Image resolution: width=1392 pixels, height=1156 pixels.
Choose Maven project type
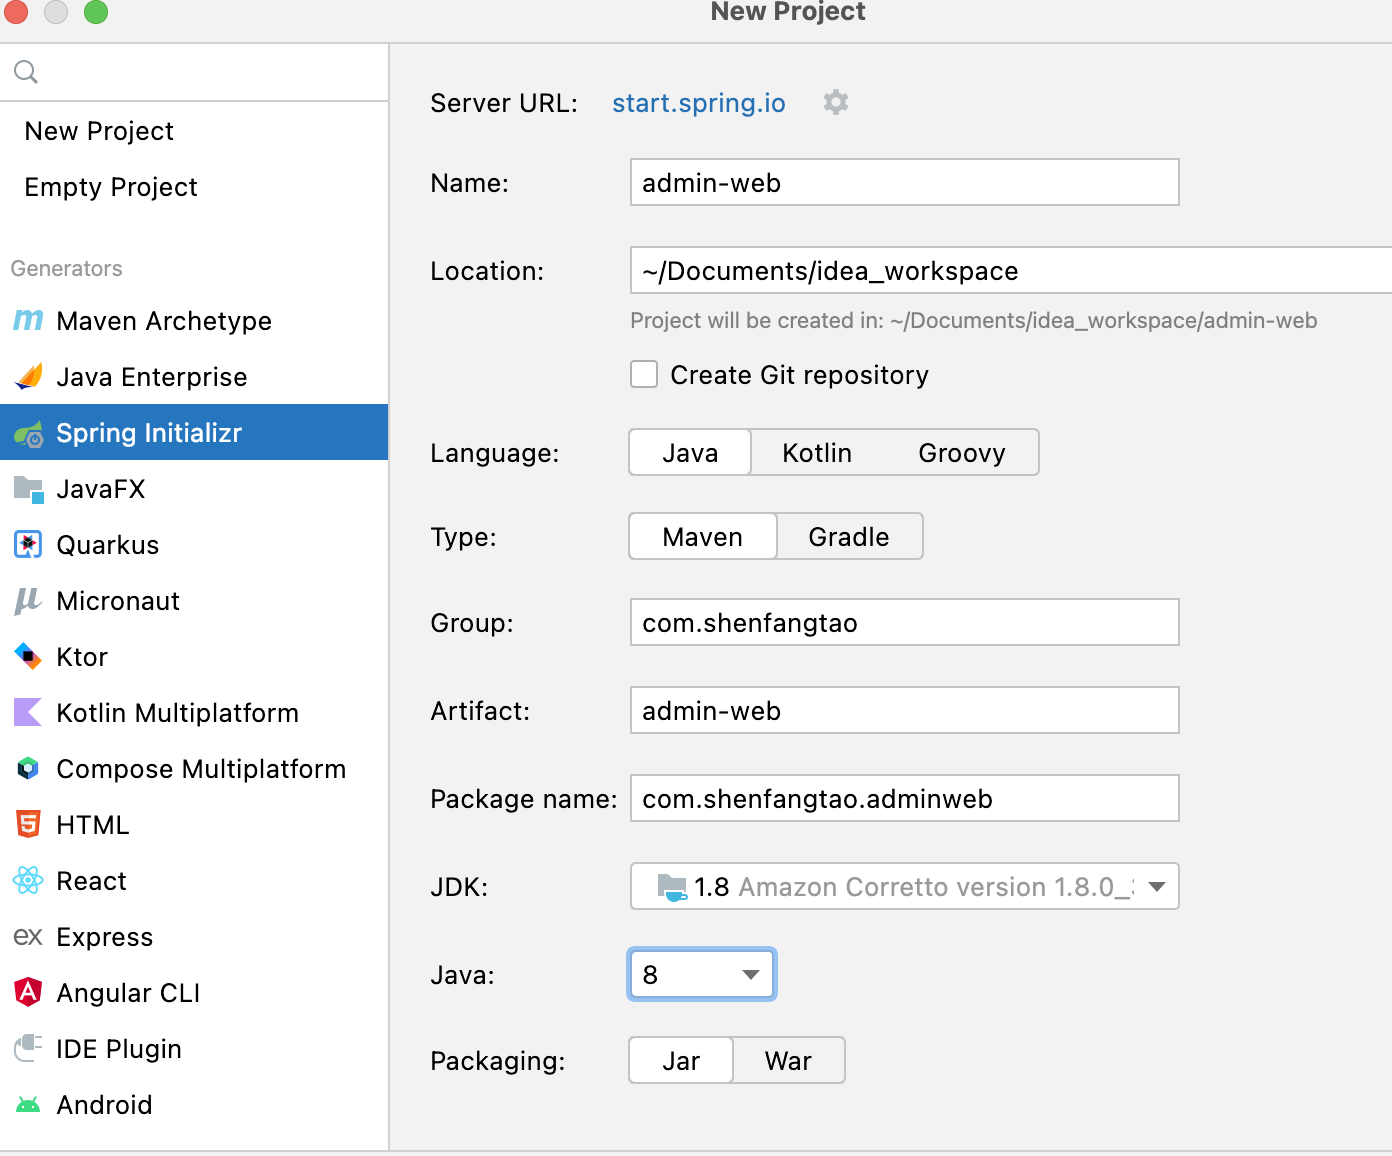click(x=703, y=537)
